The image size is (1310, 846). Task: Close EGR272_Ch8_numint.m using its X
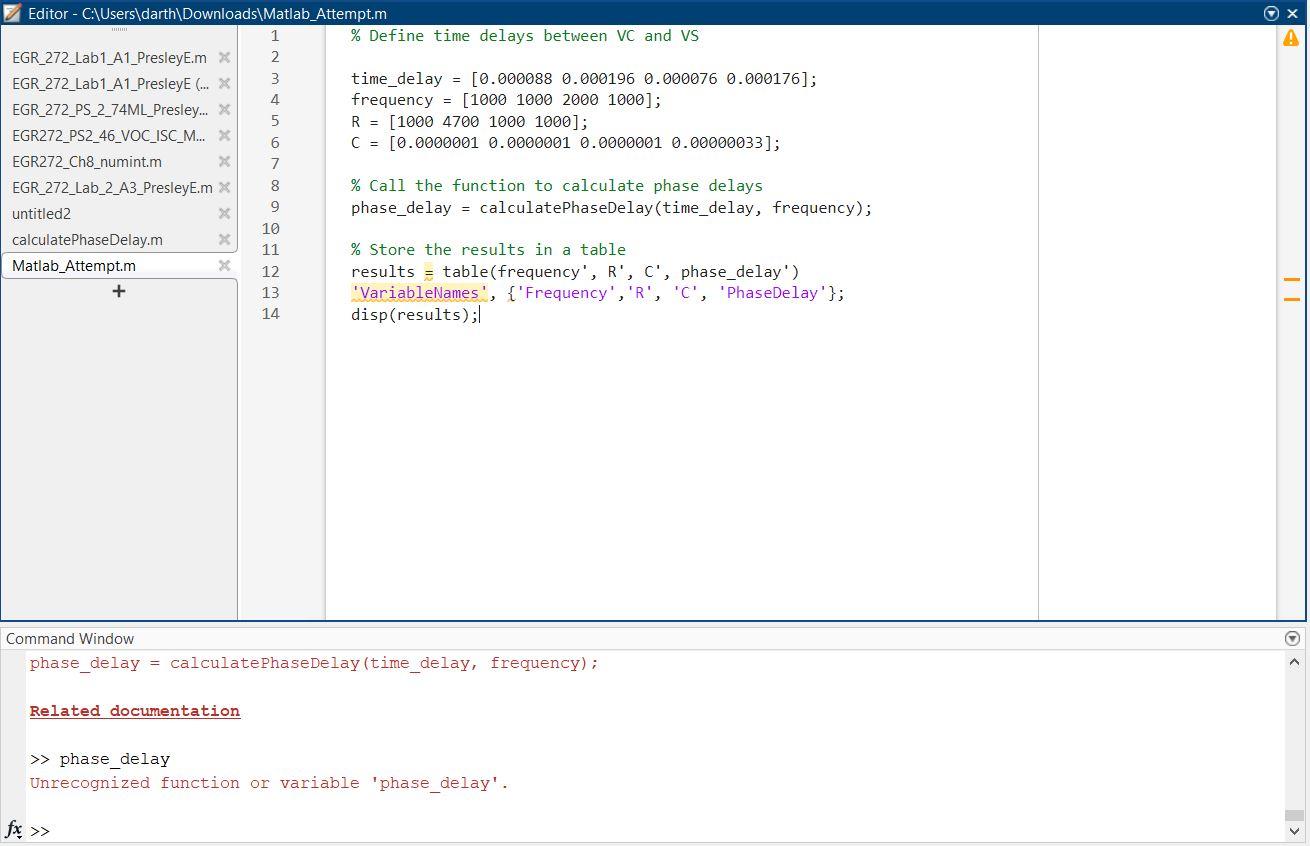tap(224, 161)
